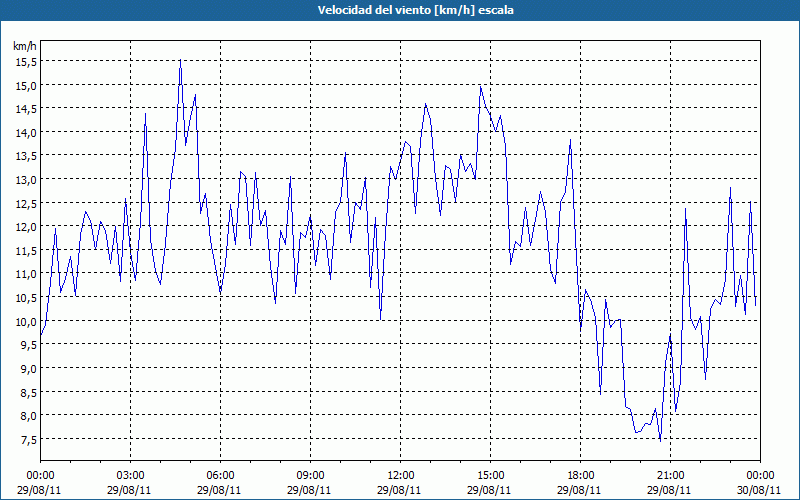Screen dimensions: 800x500
Task: Click the 9,0 y-axis value
Action: (29, 368)
